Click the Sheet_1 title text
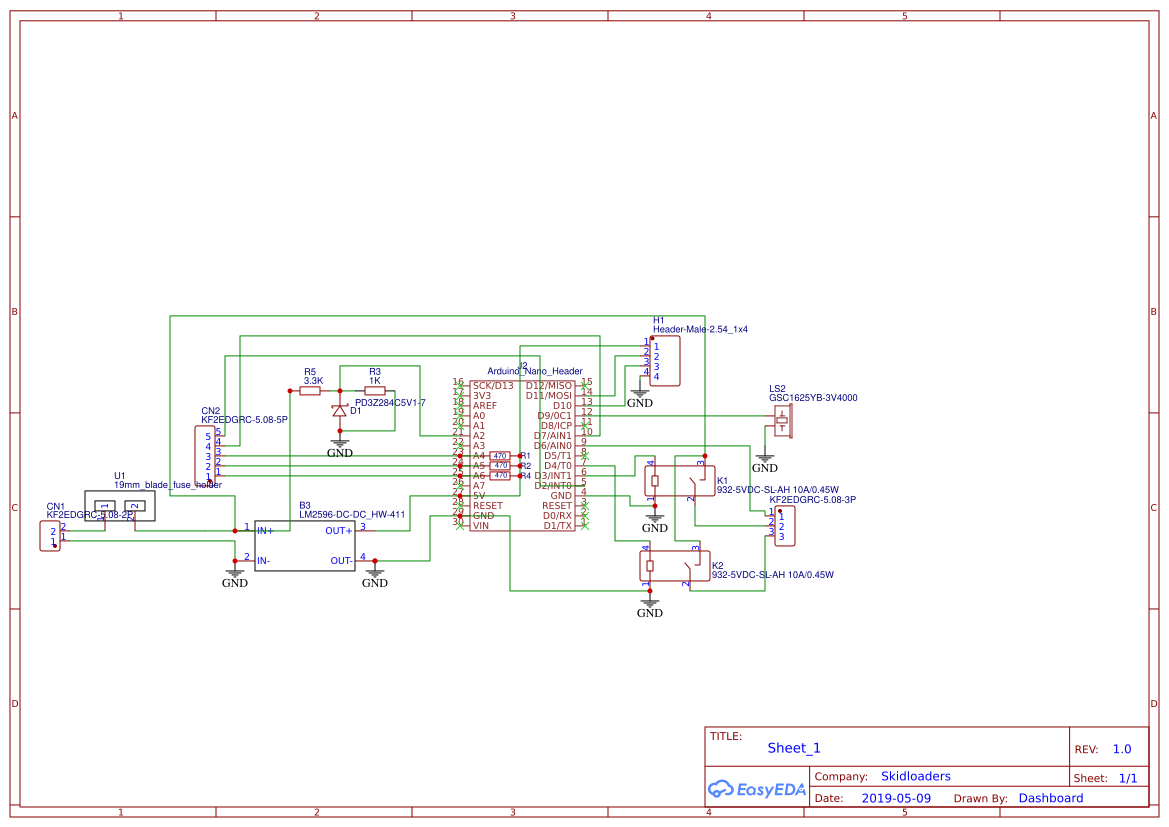The image size is (1169, 827). pyautogui.click(x=794, y=748)
